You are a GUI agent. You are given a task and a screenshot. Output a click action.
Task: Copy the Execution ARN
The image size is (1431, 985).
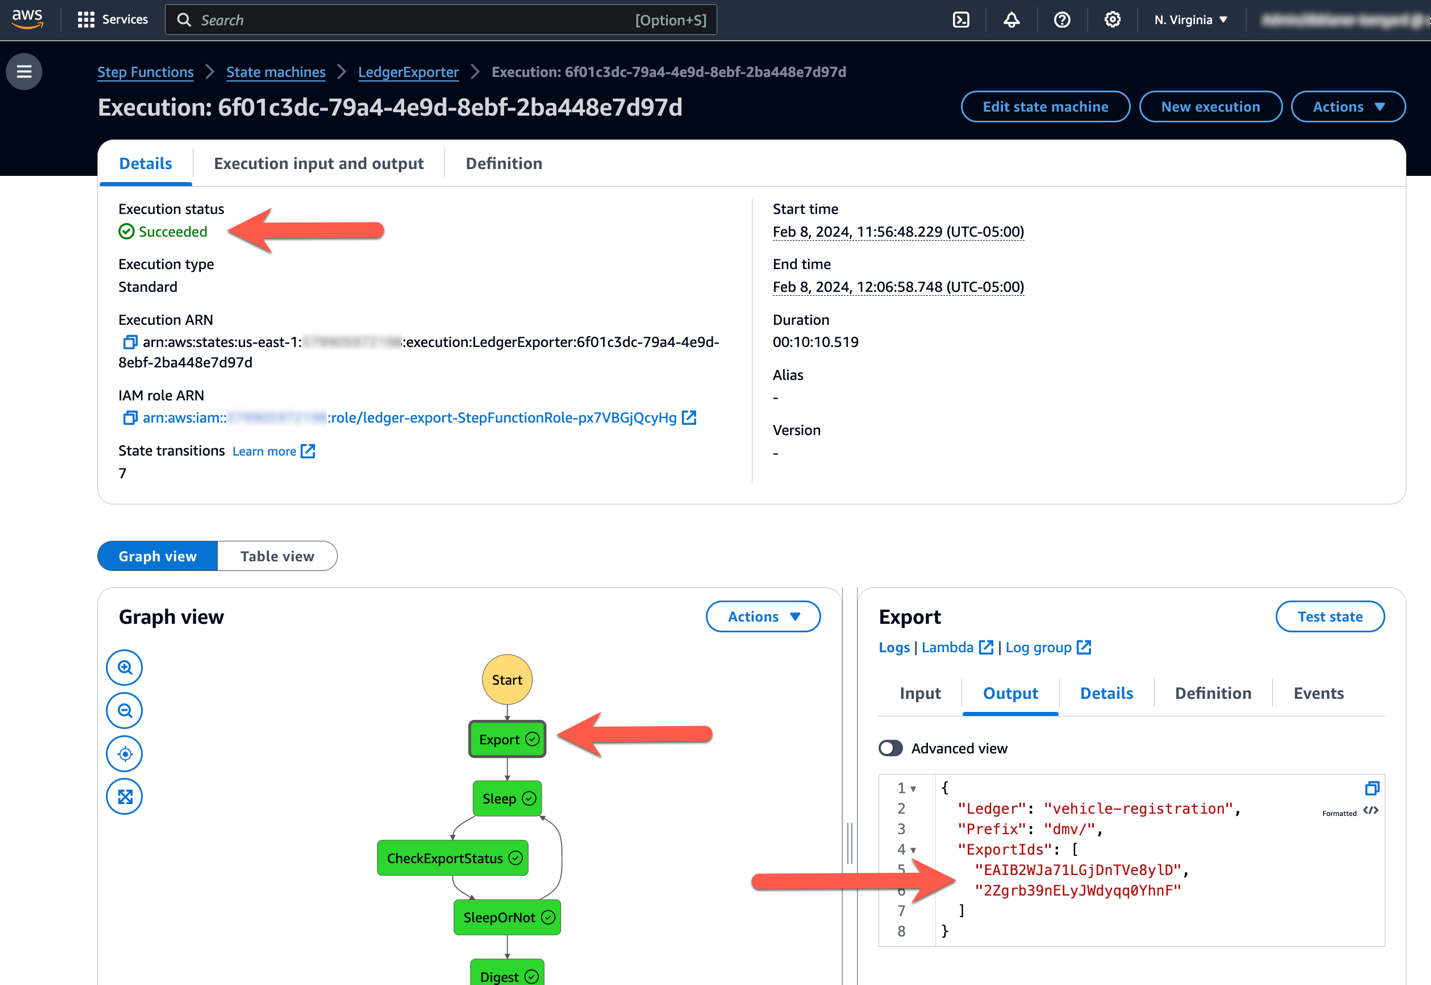coord(130,342)
